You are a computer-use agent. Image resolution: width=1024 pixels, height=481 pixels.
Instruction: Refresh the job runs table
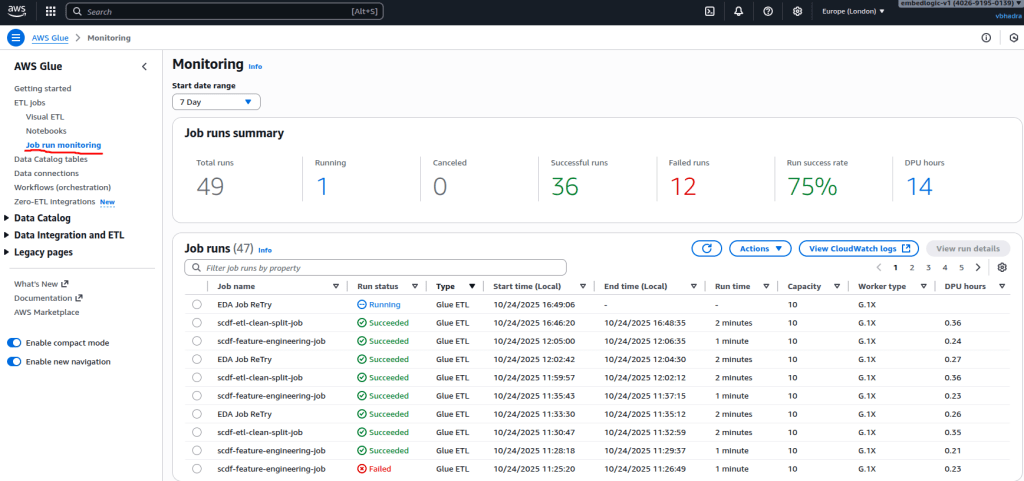[x=706, y=248]
